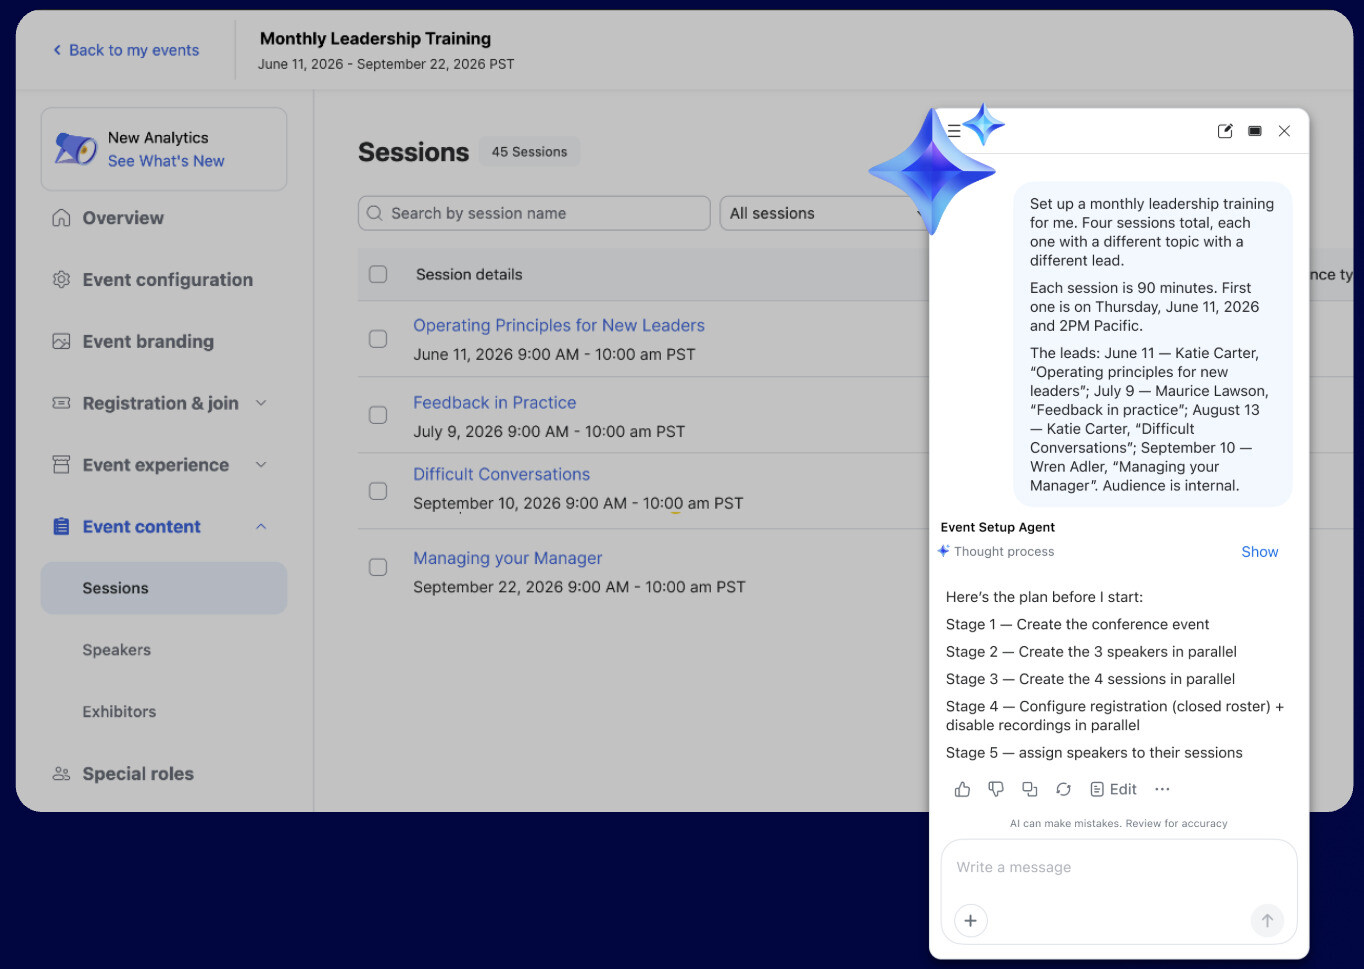The width and height of the screenshot is (1364, 969).
Task: Click the send message arrow button
Action: [x=1267, y=920]
